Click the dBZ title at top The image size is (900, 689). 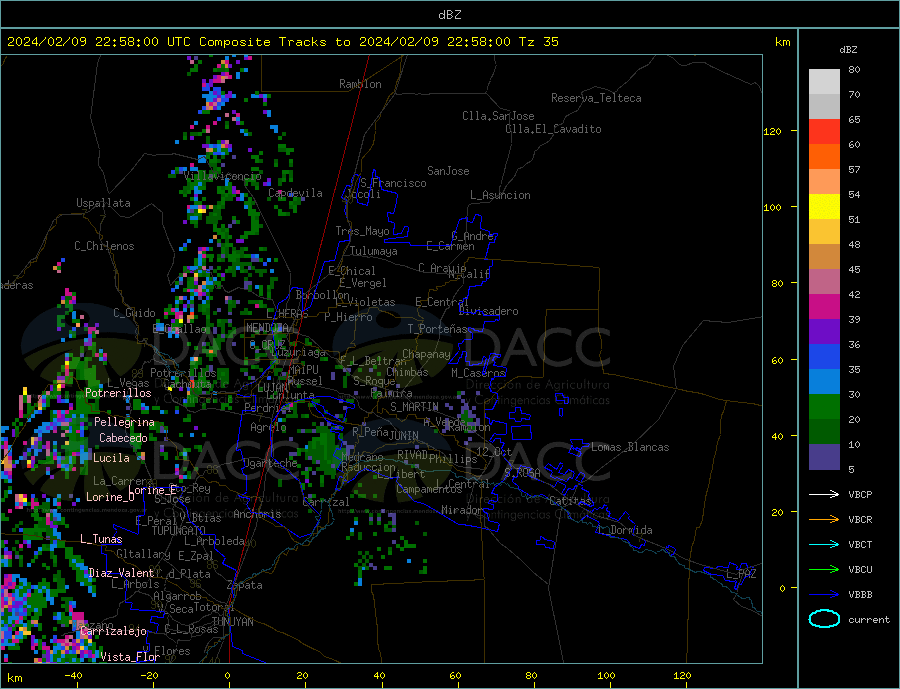click(449, 15)
